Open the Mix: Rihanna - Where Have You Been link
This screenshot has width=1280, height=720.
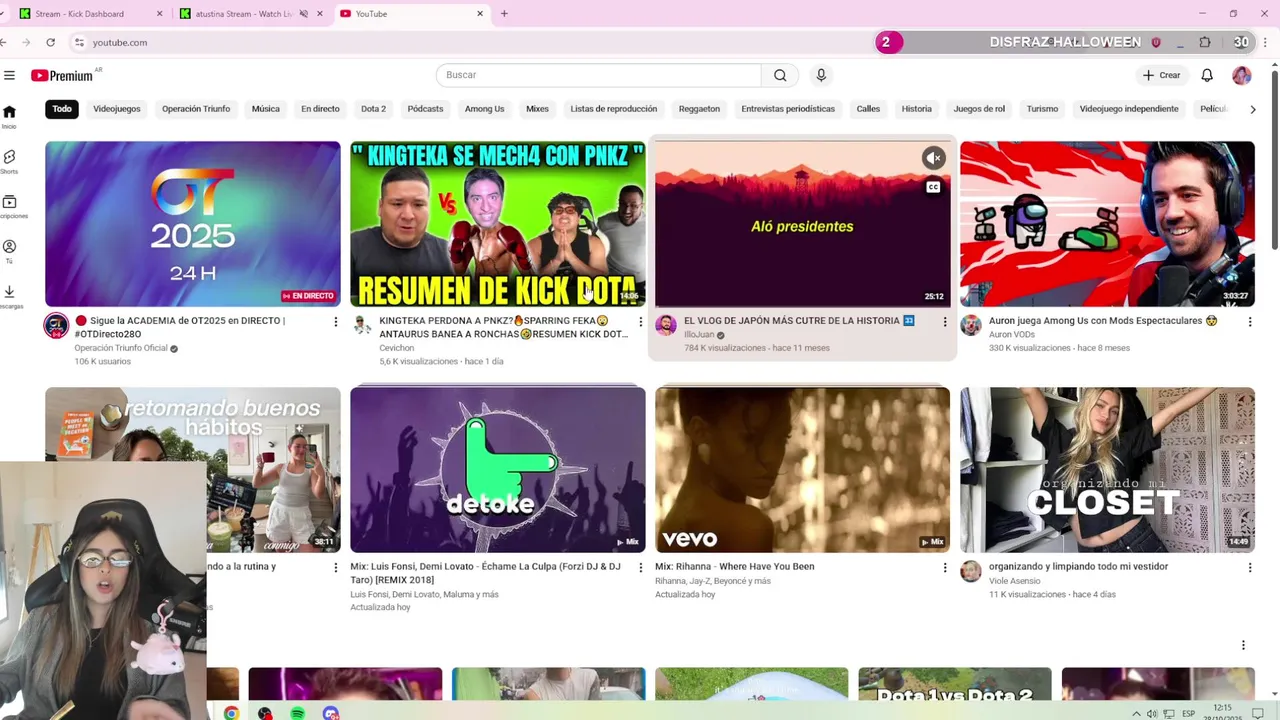735,566
